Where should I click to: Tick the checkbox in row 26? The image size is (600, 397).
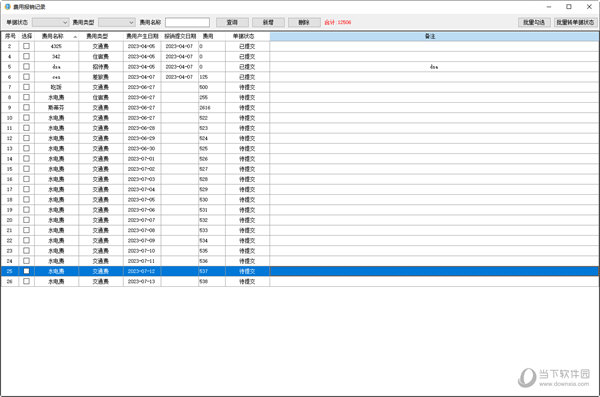coord(26,281)
